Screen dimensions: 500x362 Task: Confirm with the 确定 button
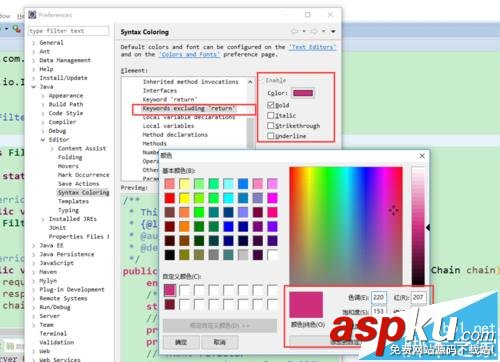(181, 342)
